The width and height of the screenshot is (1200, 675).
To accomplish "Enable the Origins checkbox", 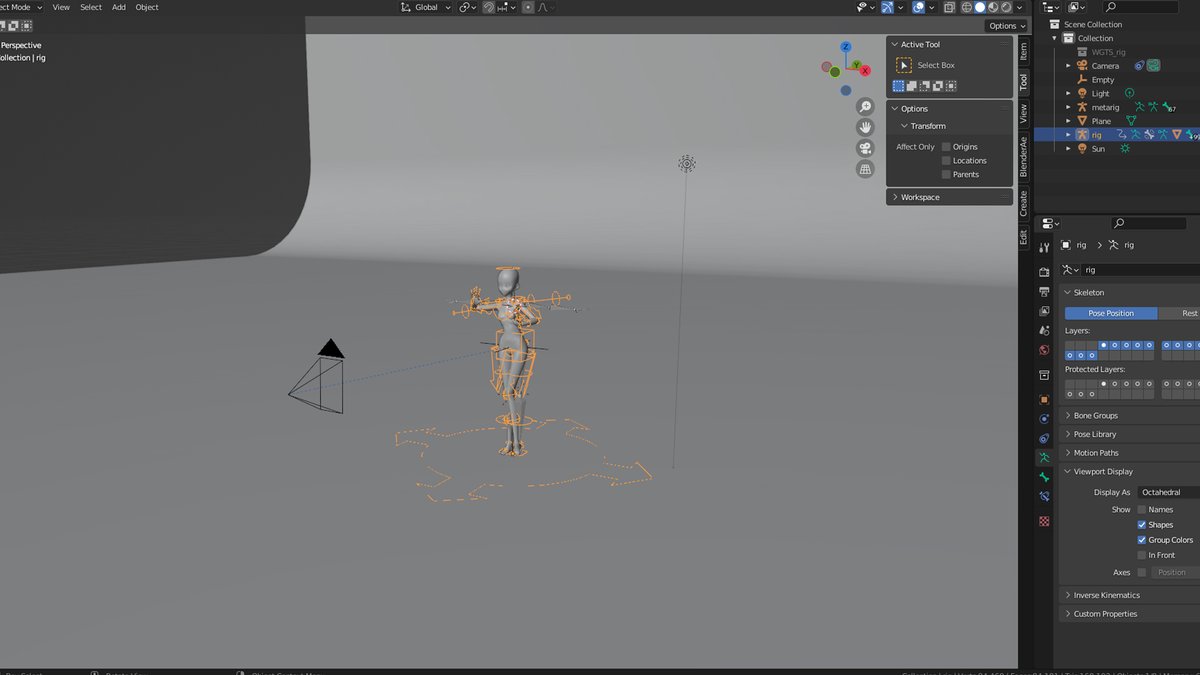I will [946, 147].
